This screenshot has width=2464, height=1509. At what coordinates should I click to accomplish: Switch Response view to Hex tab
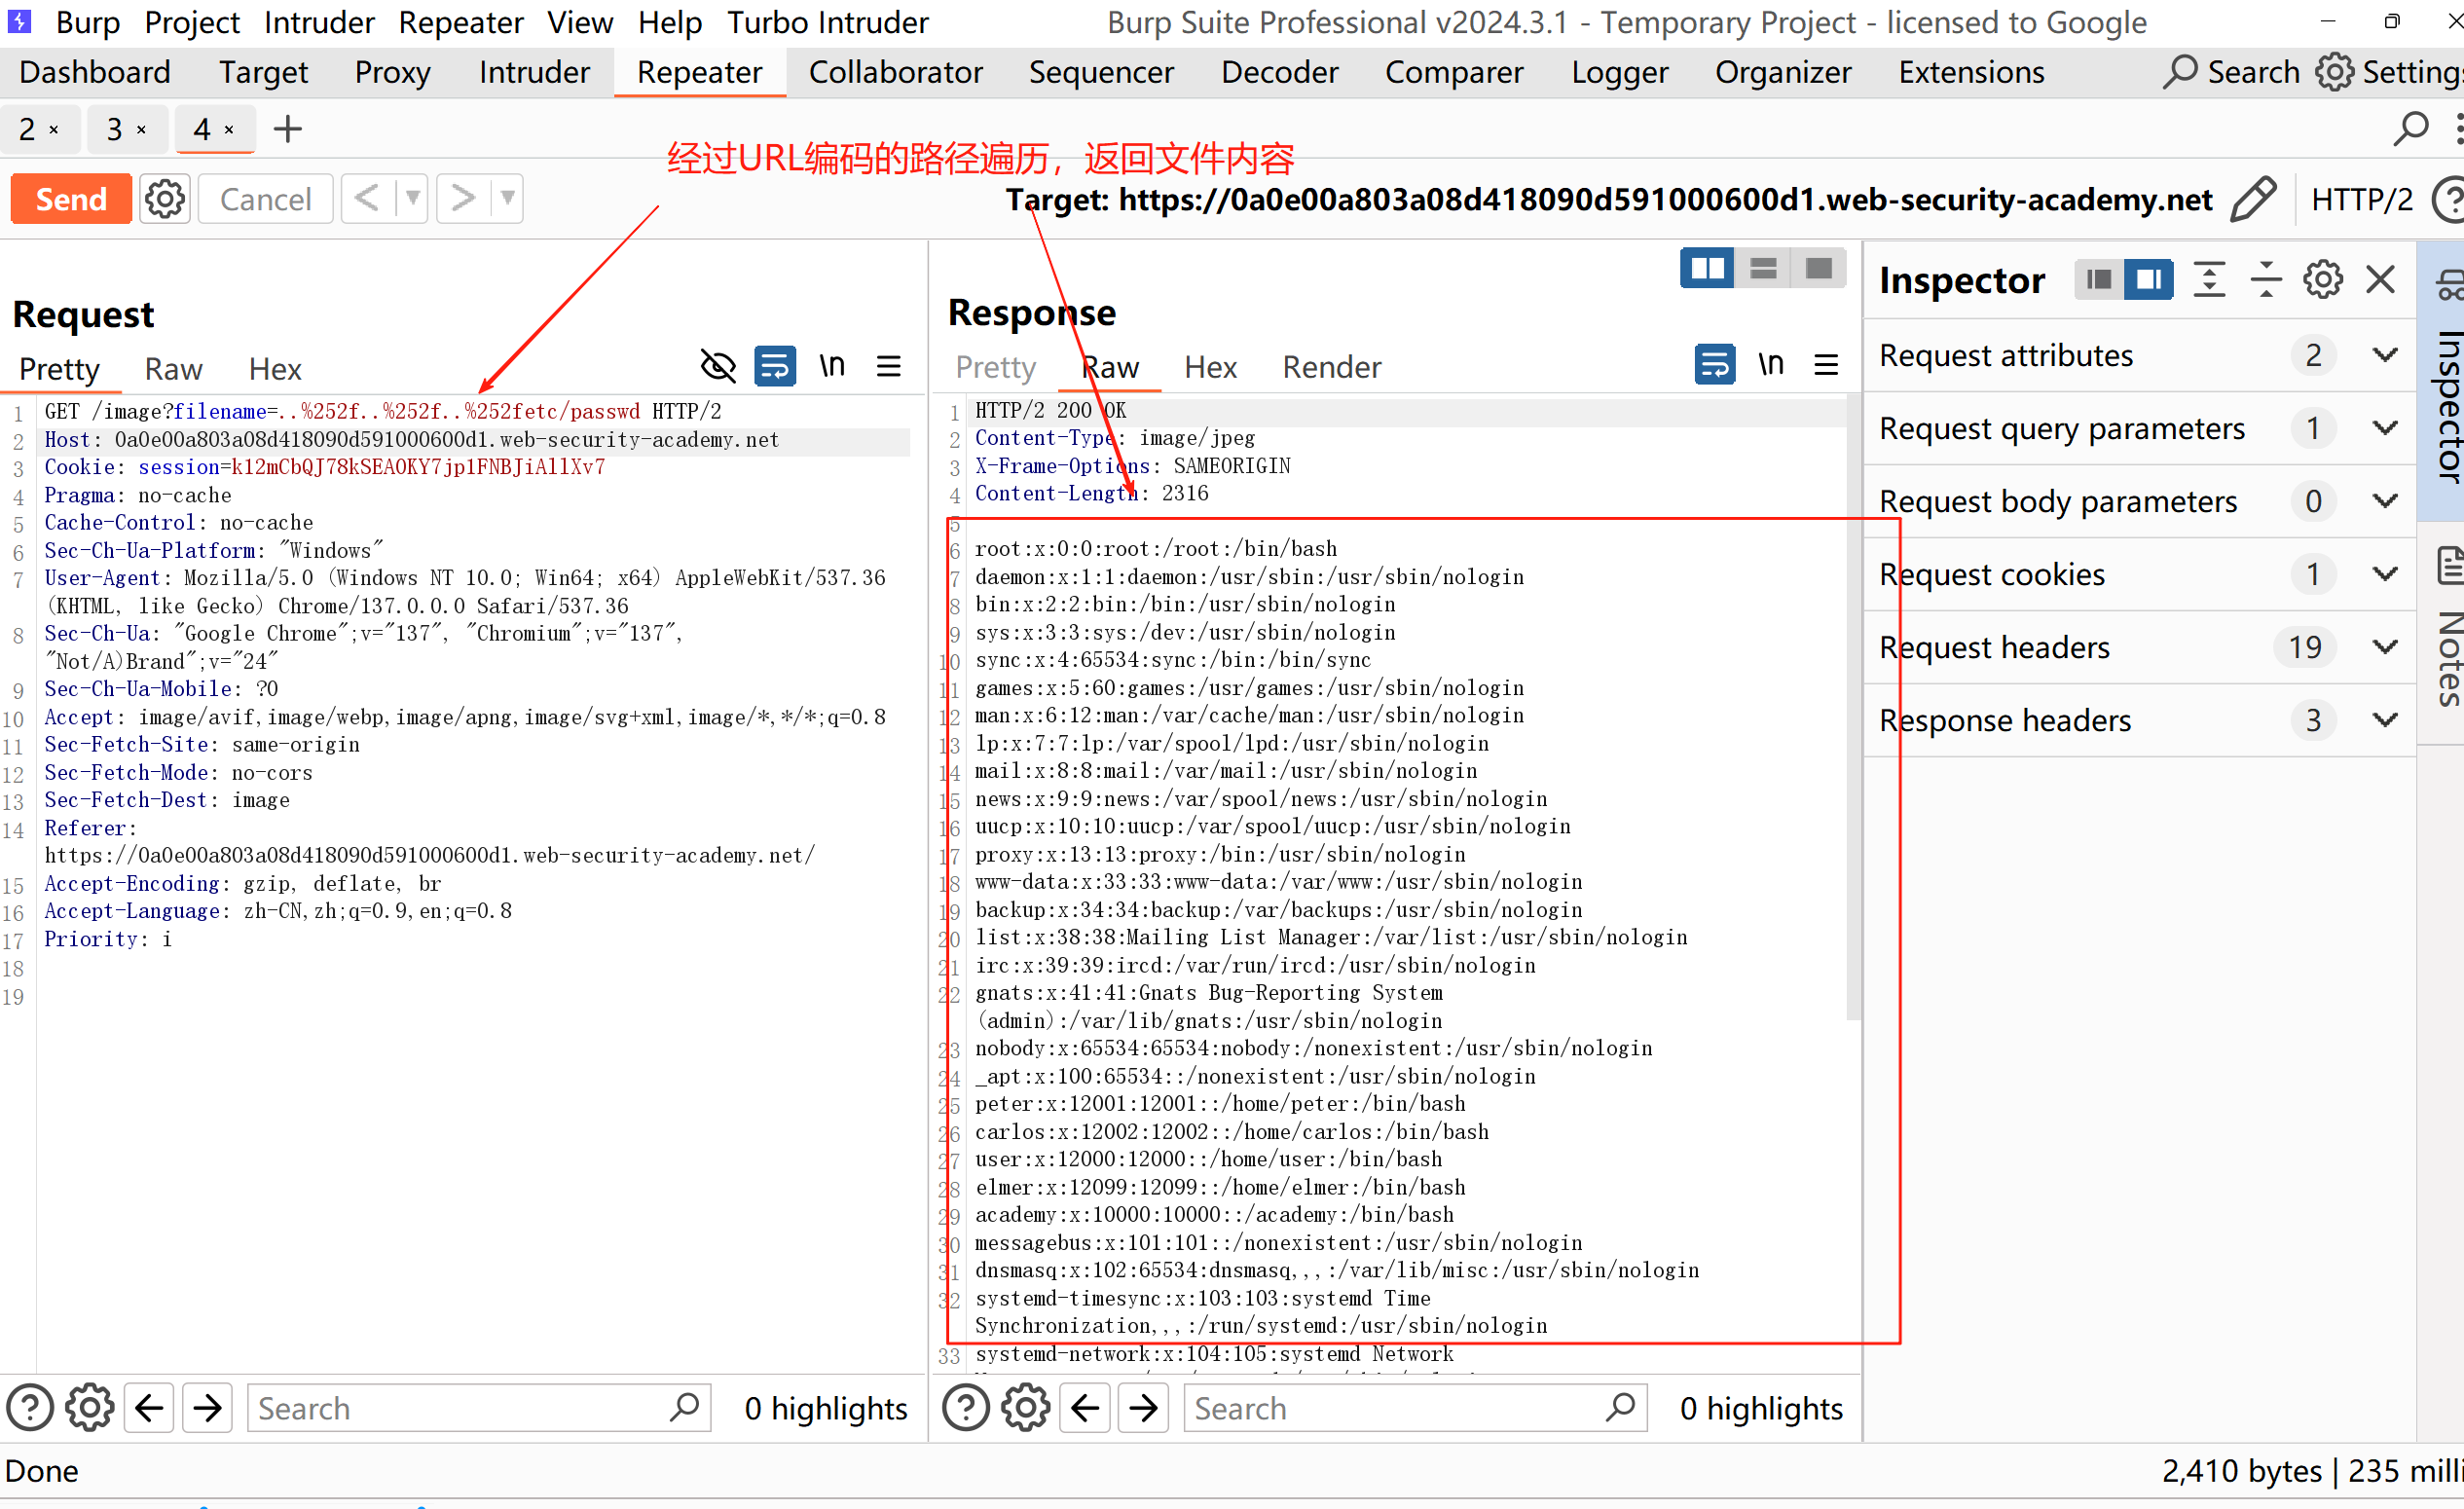click(x=1210, y=367)
